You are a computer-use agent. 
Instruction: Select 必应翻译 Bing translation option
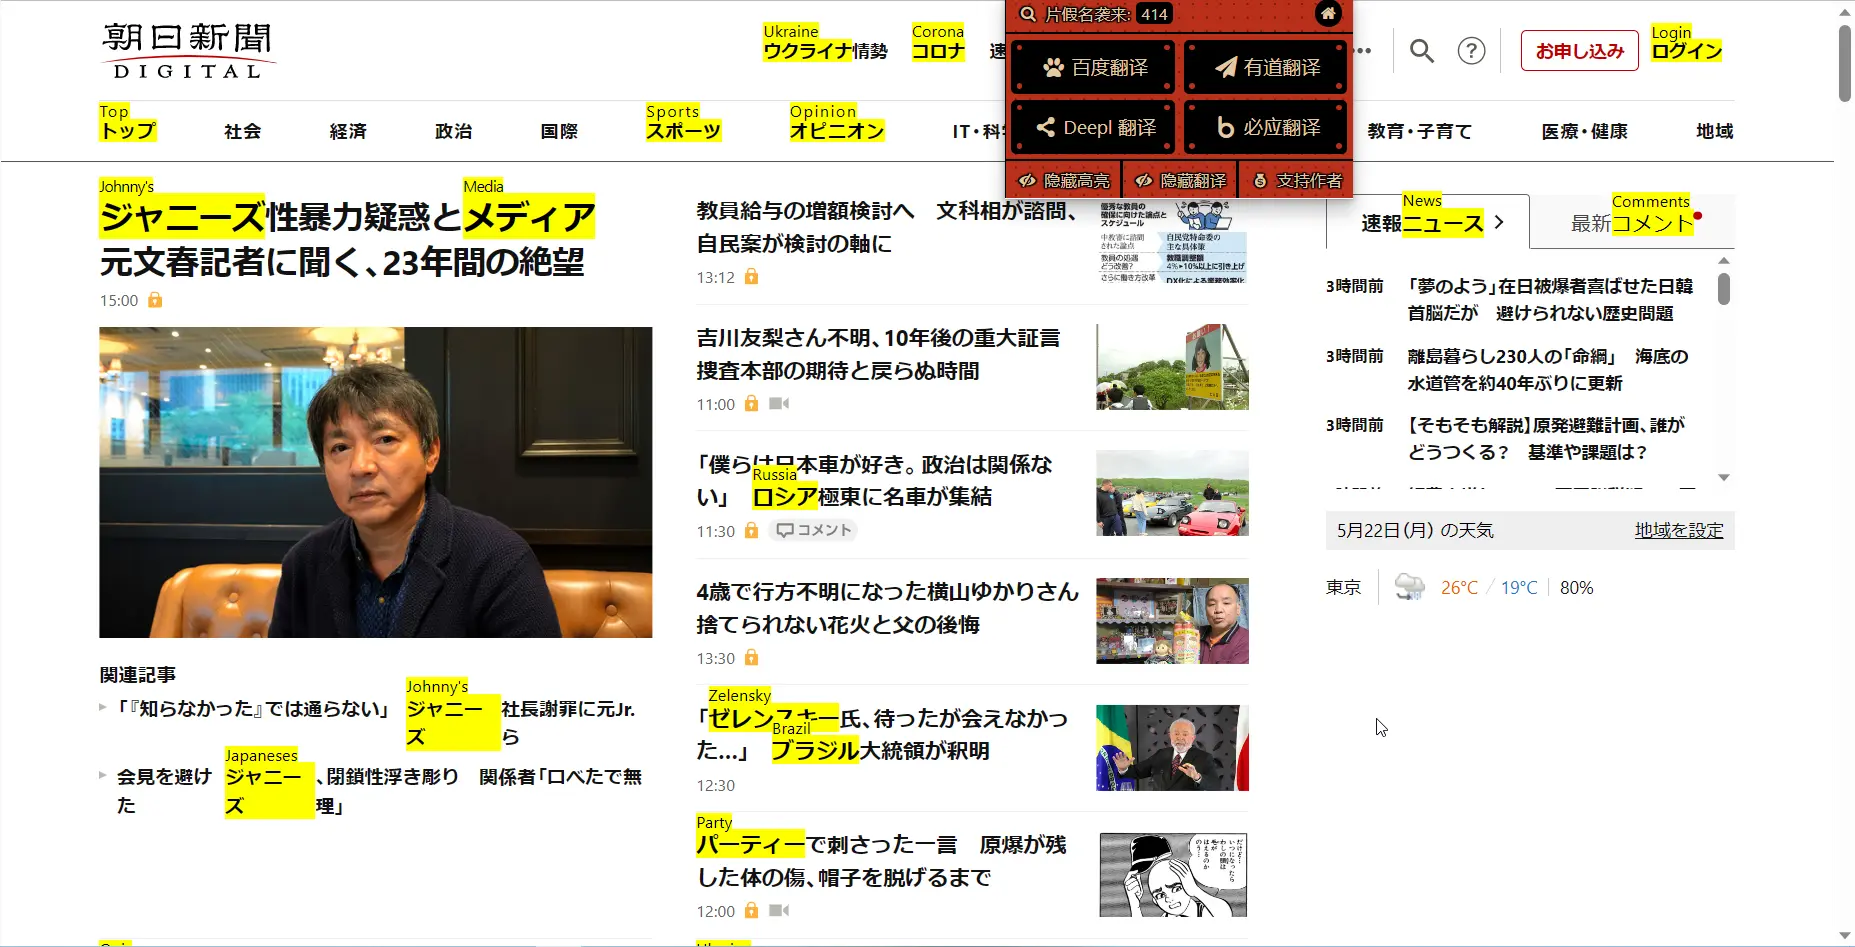coord(1266,128)
